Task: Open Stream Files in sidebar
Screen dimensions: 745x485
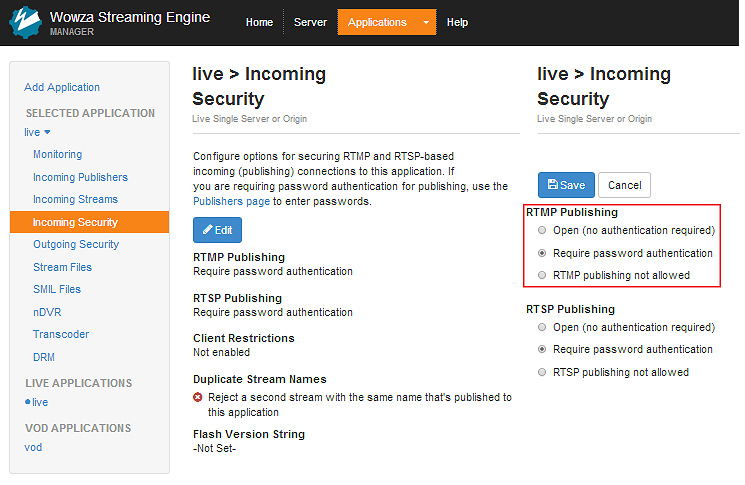Action: coord(62,267)
